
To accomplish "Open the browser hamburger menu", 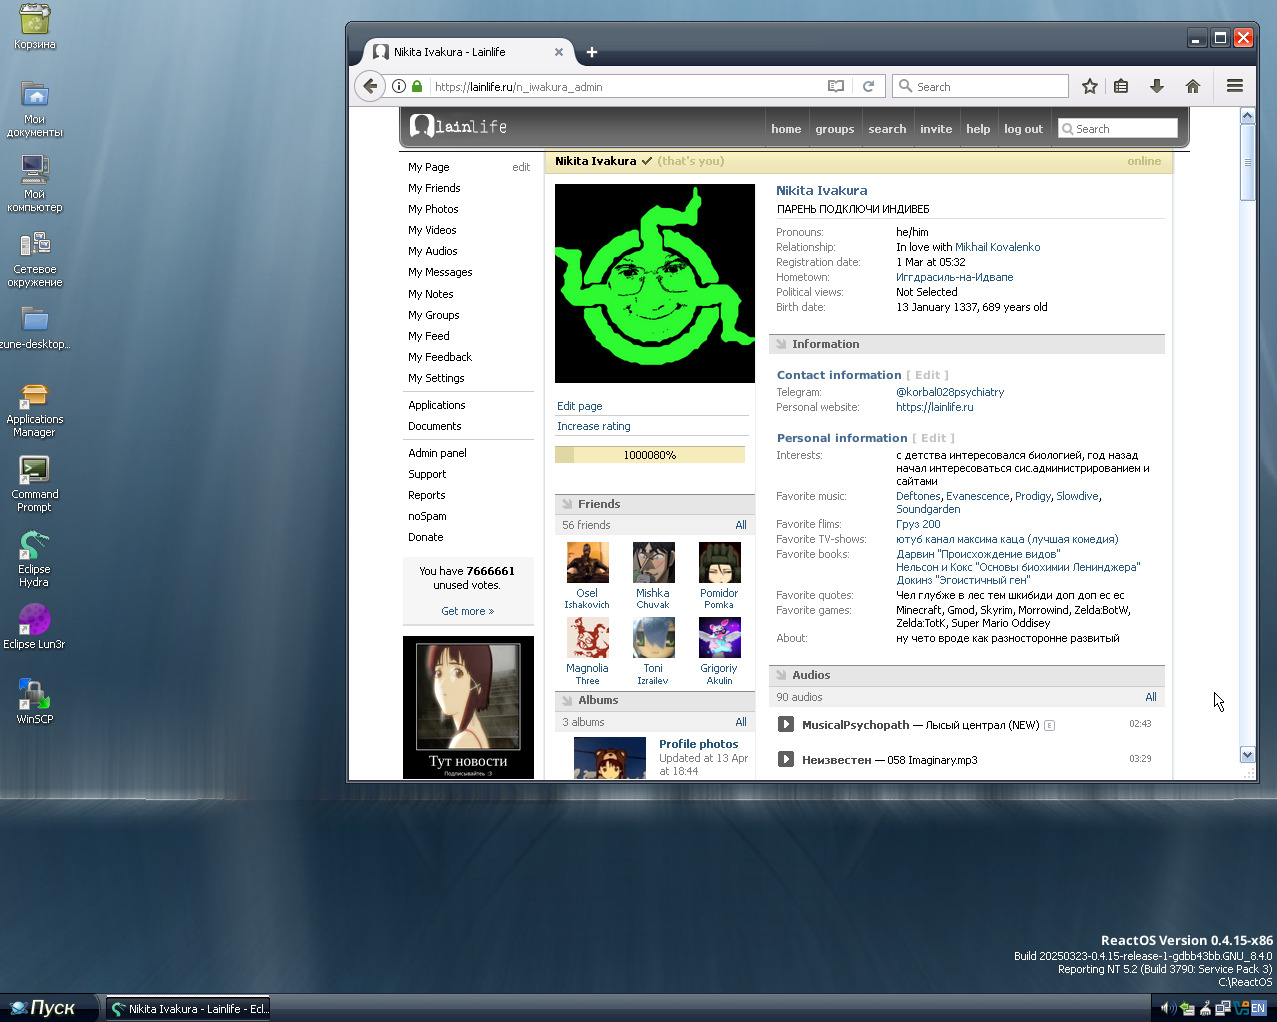I will 1235,87.
